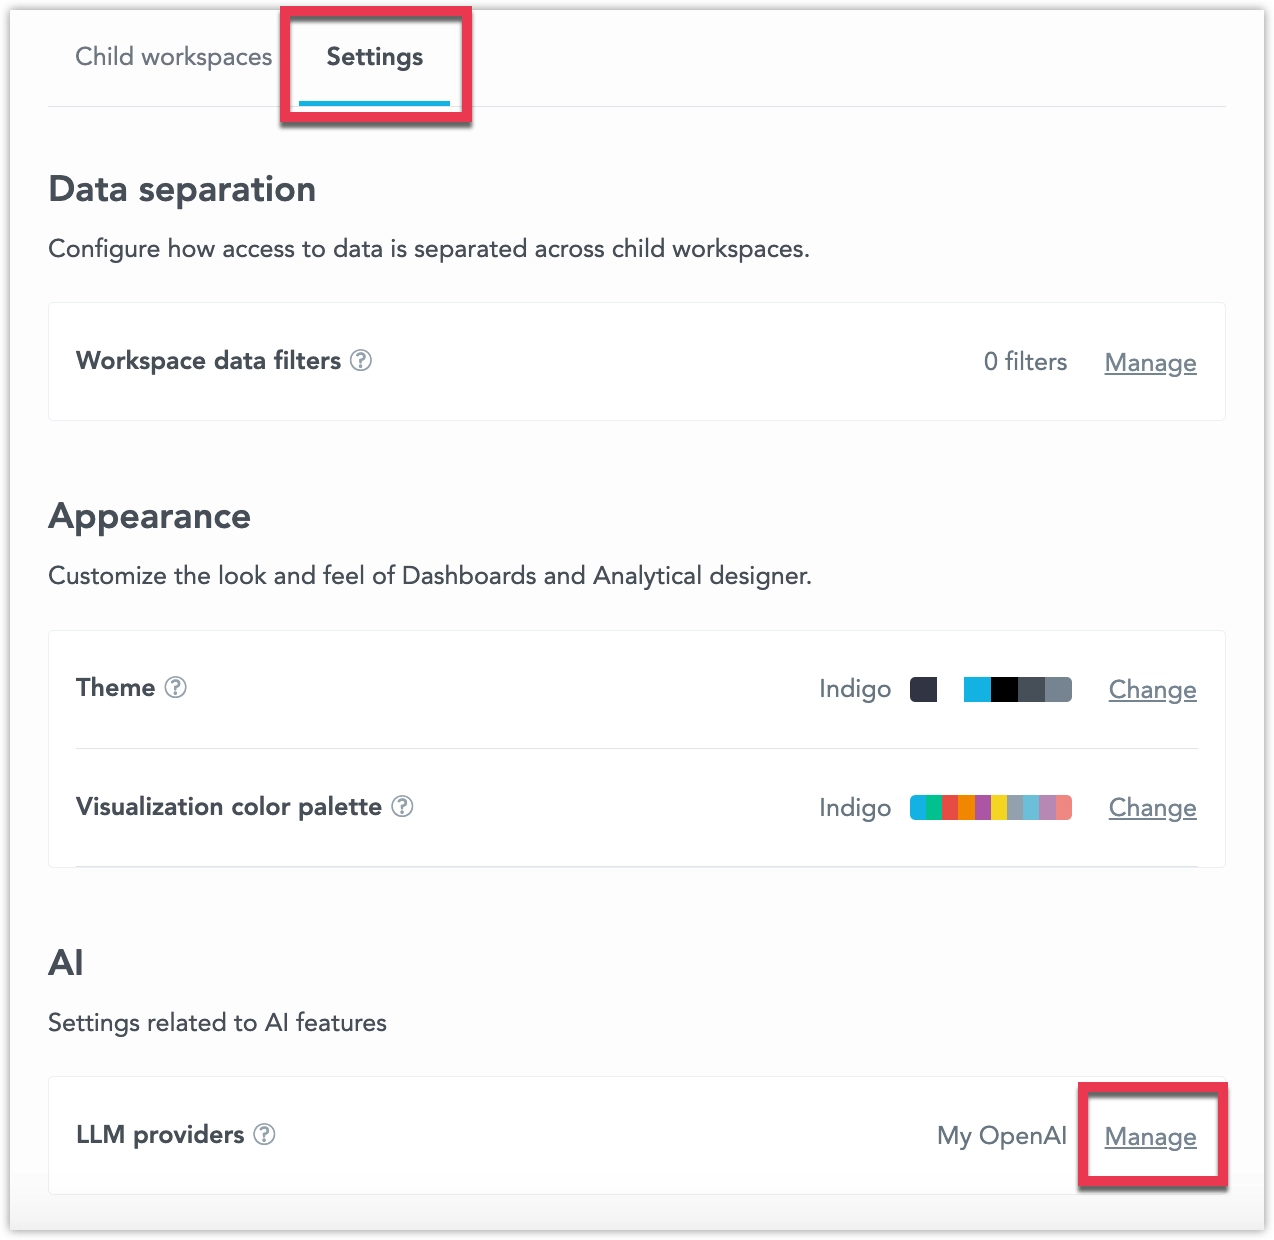
Task: Click the 'Indigo' label next to Theme
Action: (x=855, y=689)
